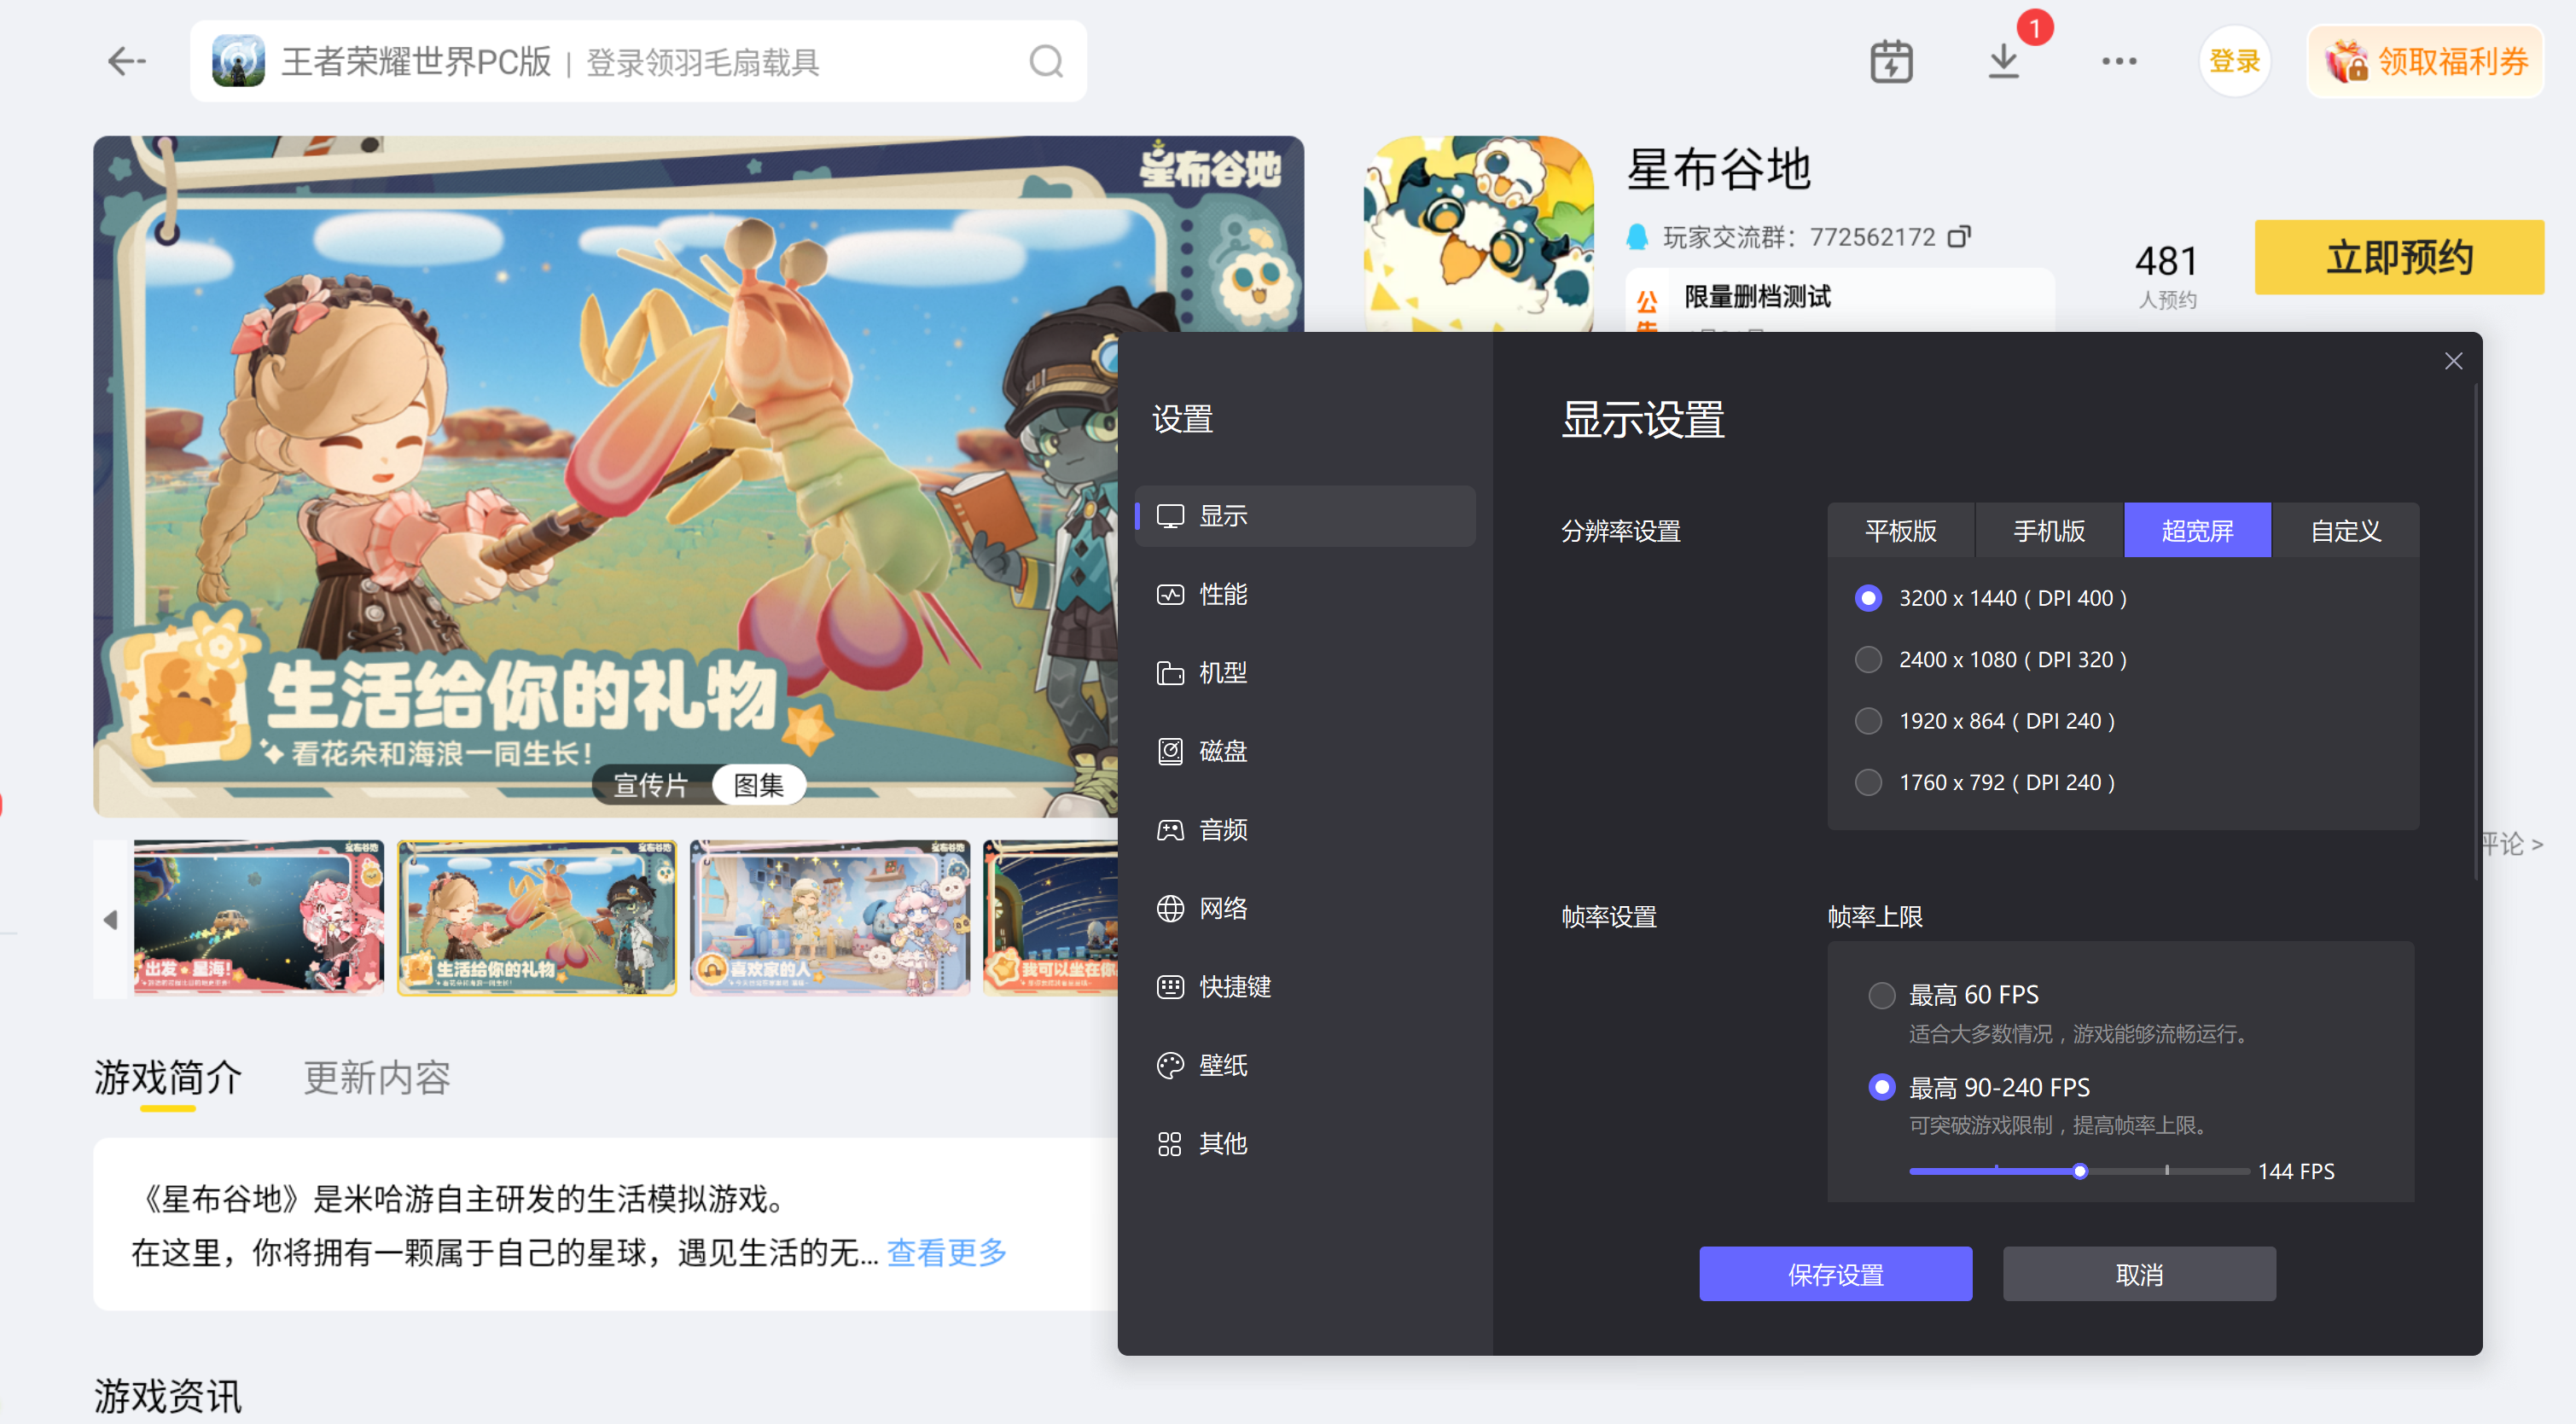Viewport: 2576px width, 1424px height.
Task: Select 2400 x 1080 resolution option
Action: tap(1868, 660)
